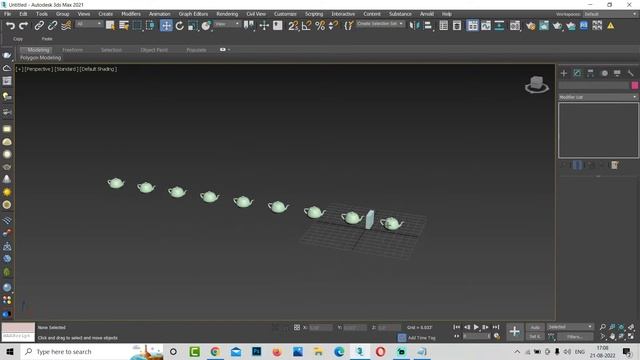The height and width of the screenshot is (360, 640).
Task: Click Render Production teapot icon
Action: (x=558, y=26)
